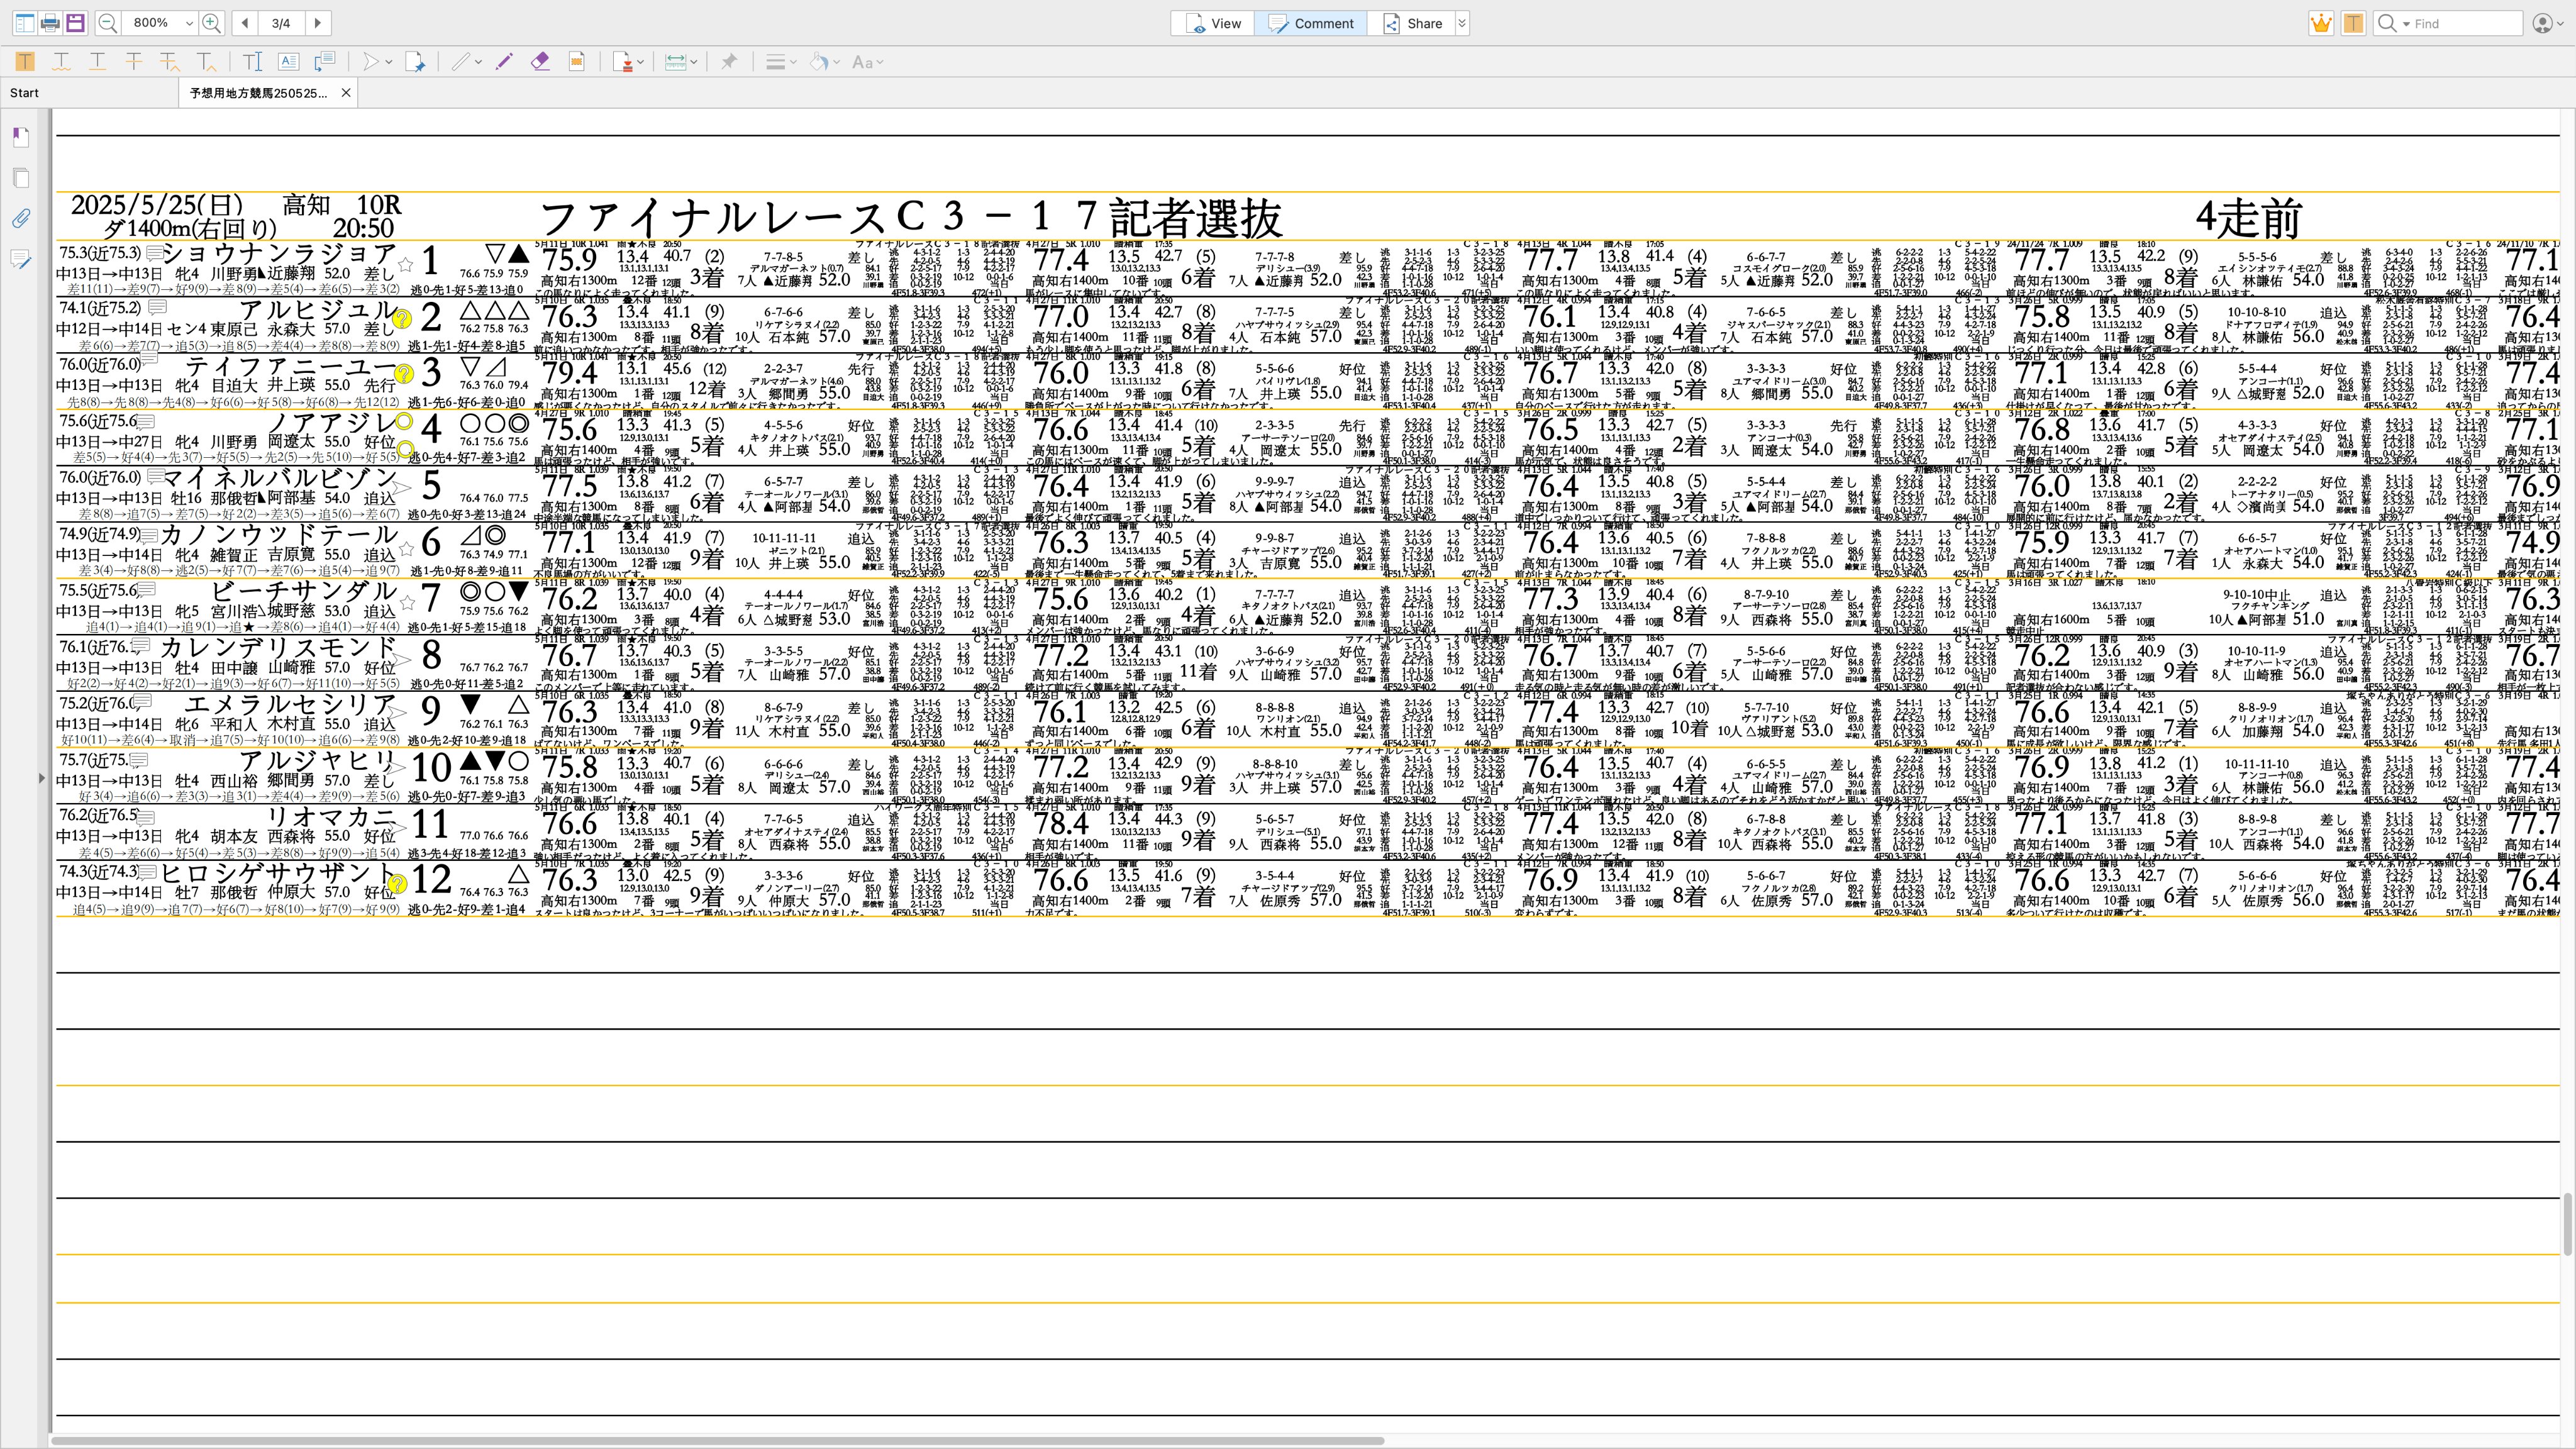Expand the stamp options chevron
2576x1449 pixels.
tap(641, 62)
